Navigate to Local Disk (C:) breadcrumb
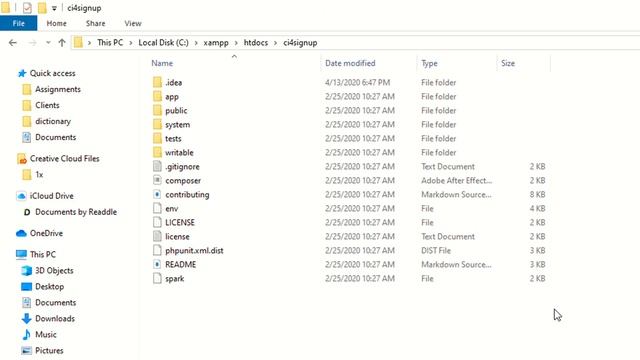Image resolution: width=640 pixels, height=360 pixels. (x=163, y=43)
